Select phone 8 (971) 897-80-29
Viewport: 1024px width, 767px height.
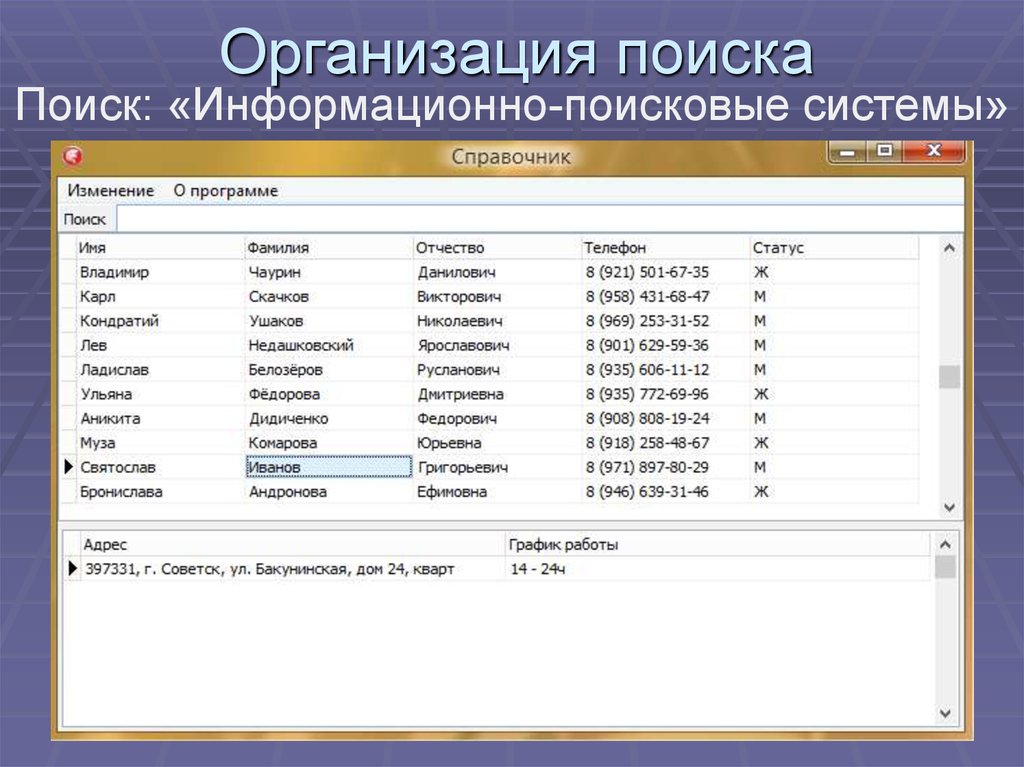coord(665,467)
